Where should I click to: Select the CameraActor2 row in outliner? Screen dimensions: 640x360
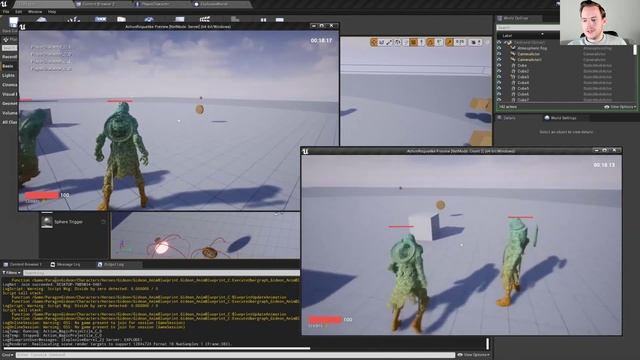566,60
